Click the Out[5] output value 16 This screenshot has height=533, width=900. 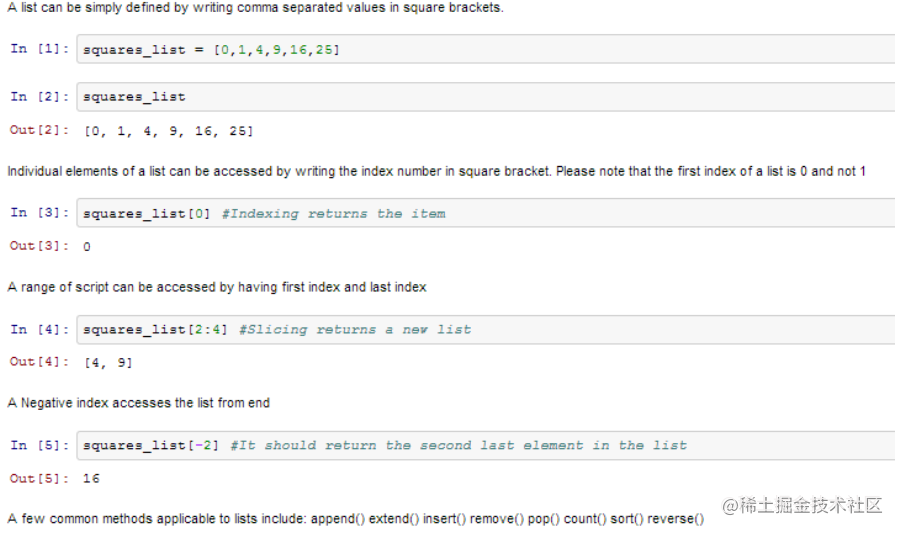tap(91, 478)
